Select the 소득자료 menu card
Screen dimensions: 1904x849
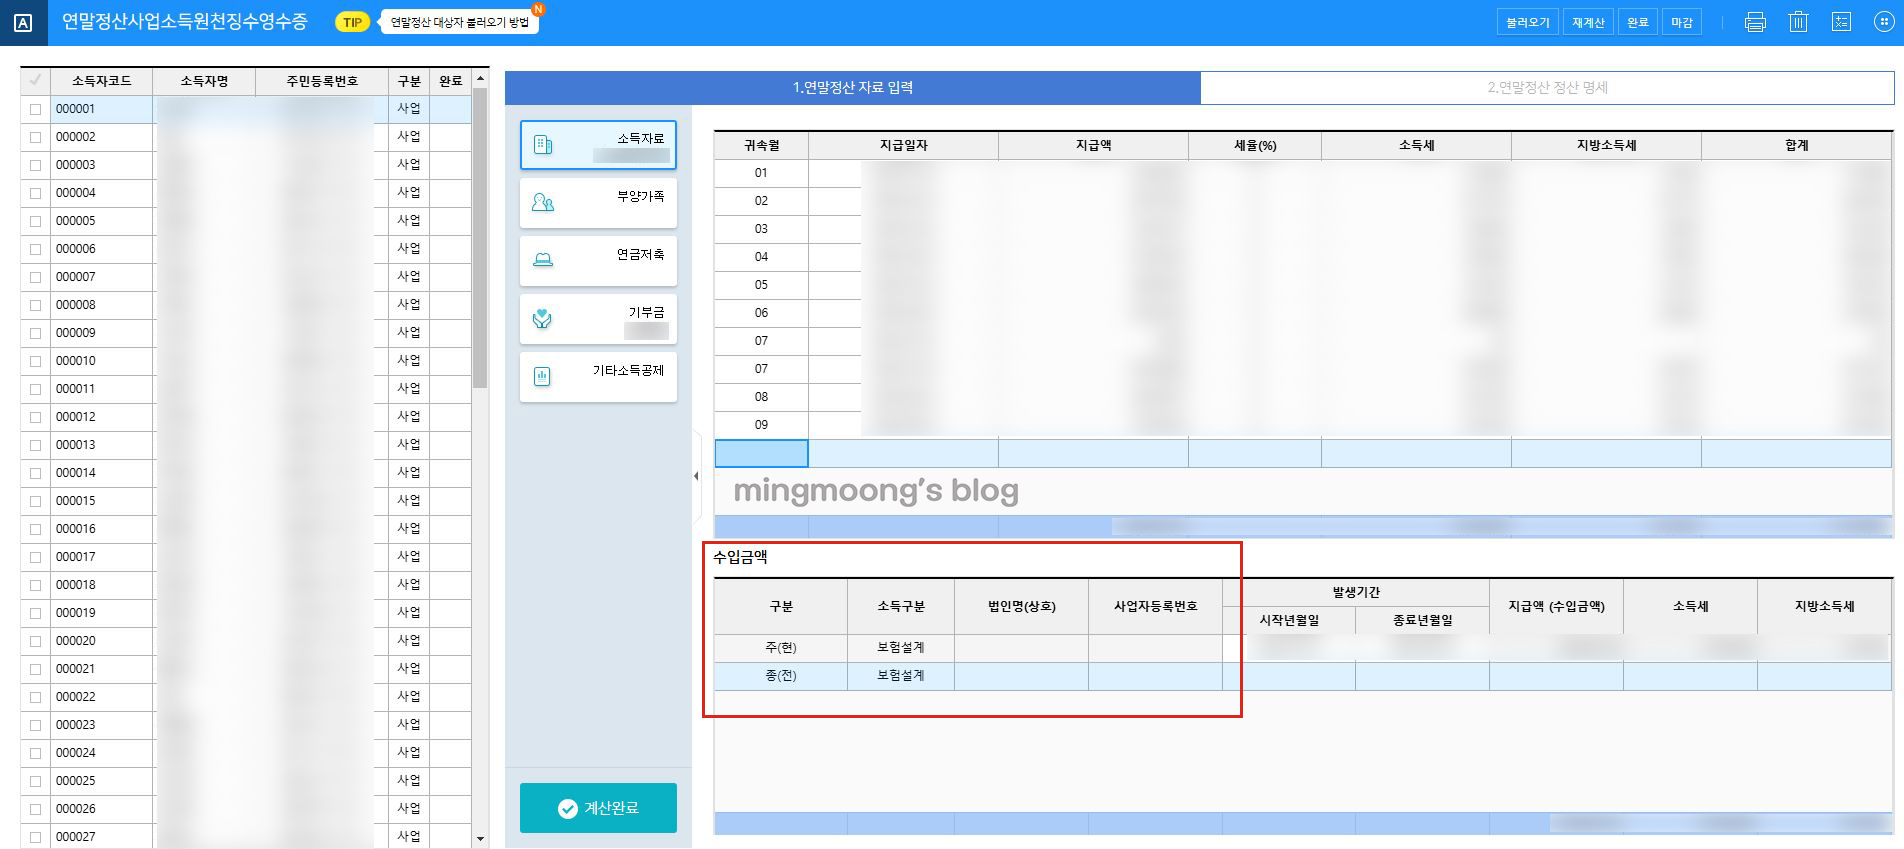(x=598, y=145)
